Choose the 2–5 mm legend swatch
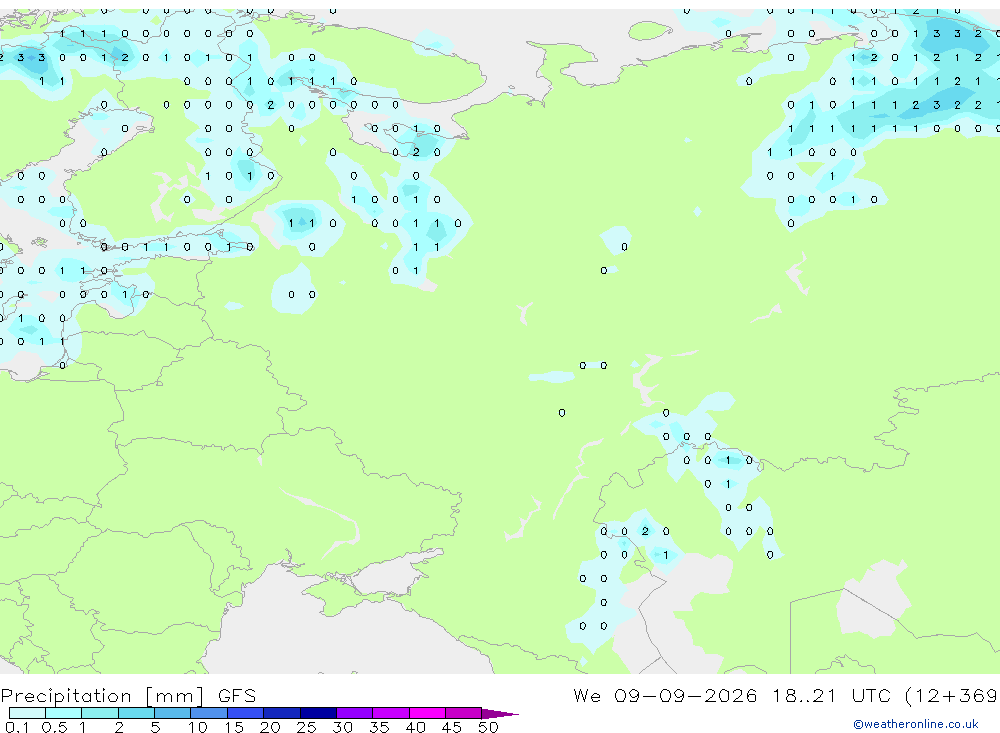The height and width of the screenshot is (733, 1000). pos(136,713)
